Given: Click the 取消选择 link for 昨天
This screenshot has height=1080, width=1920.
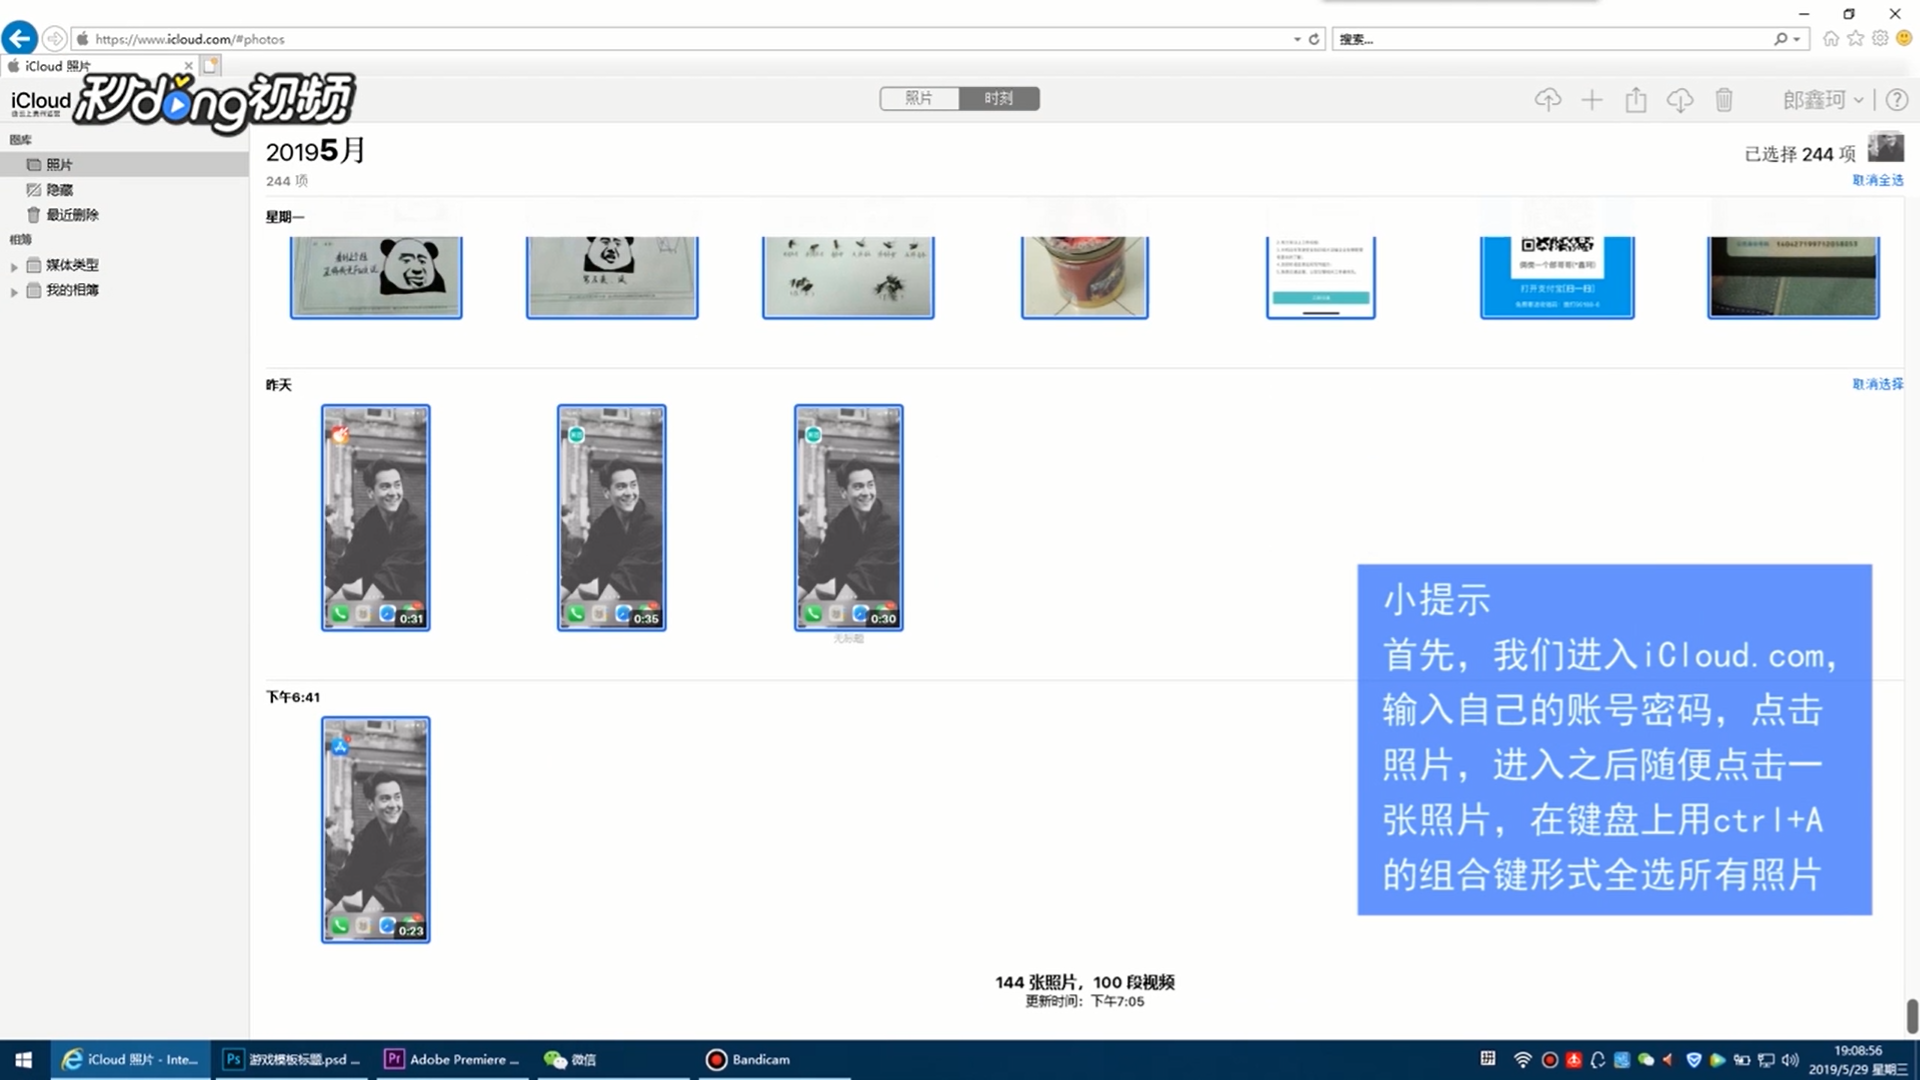Looking at the screenshot, I should 1878,384.
